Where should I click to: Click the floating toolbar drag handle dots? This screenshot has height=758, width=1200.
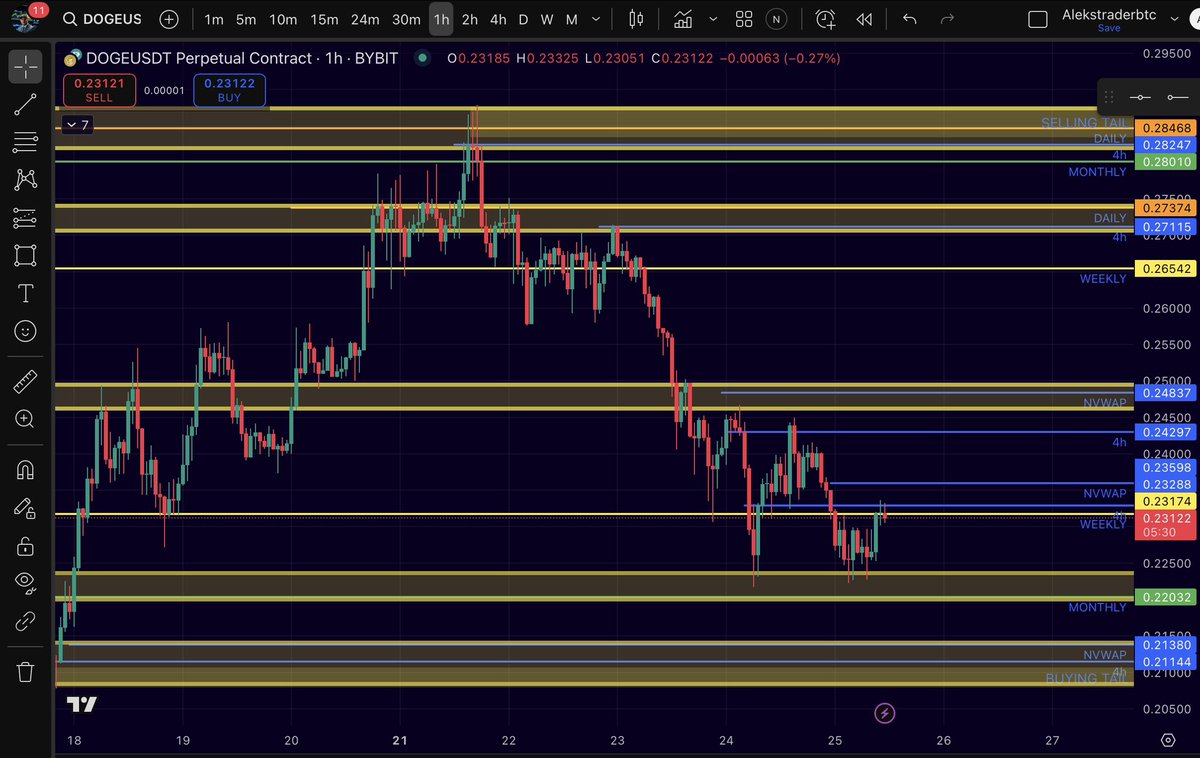point(1110,97)
